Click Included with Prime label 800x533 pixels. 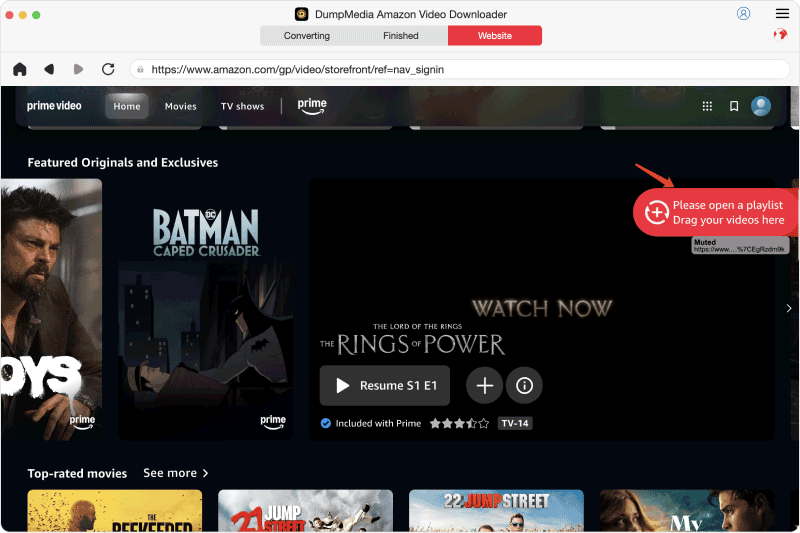click(x=378, y=423)
